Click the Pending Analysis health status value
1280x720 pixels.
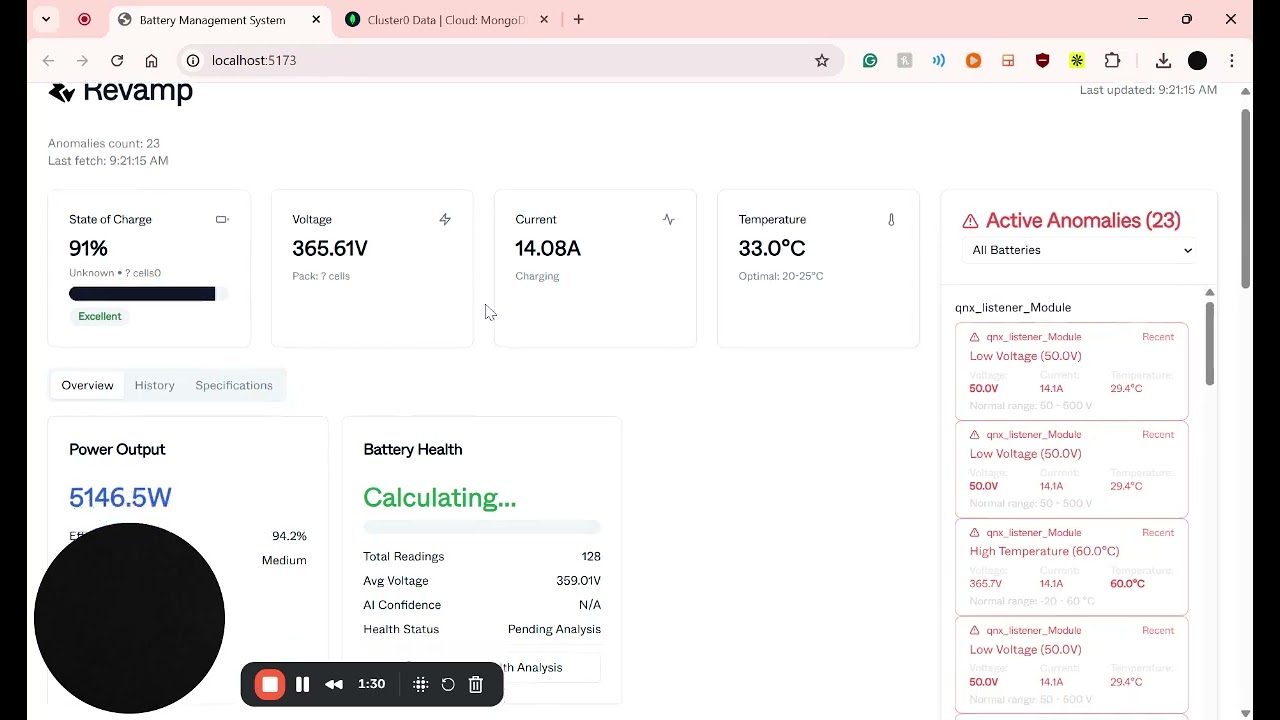point(554,629)
